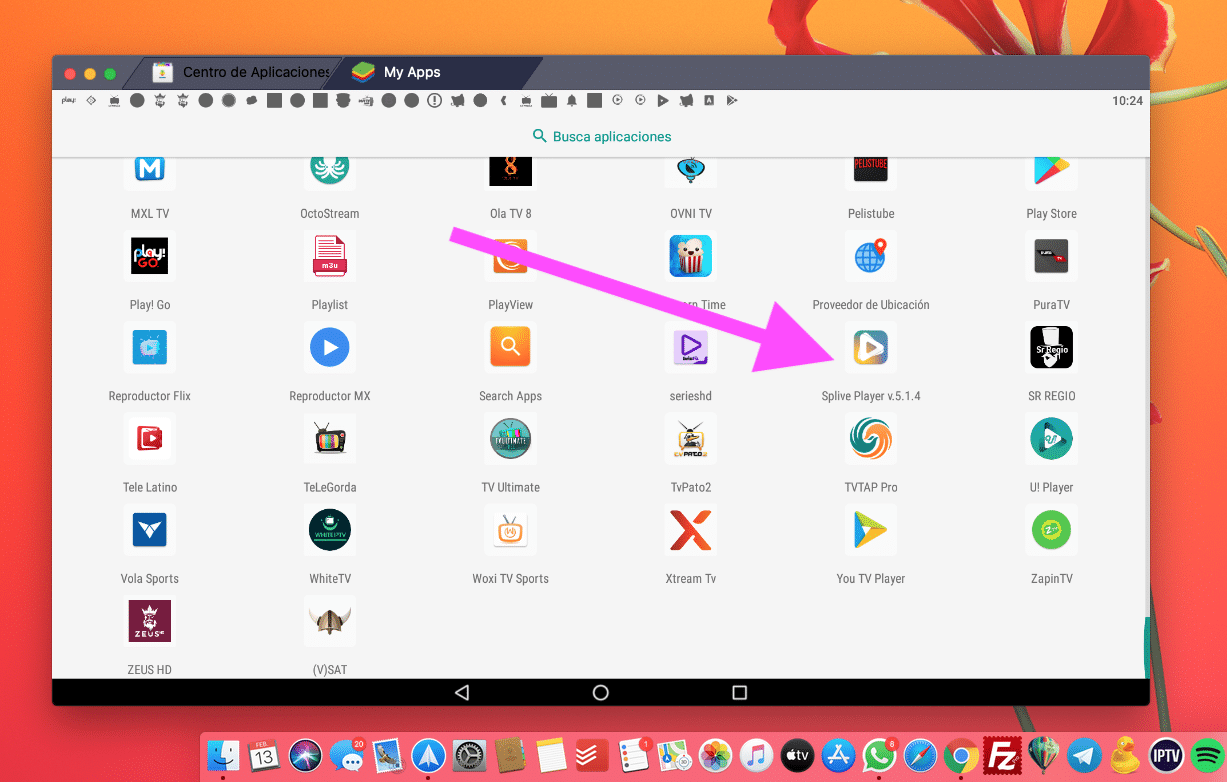
Task: Open the Play Store app
Action: coord(1051,170)
